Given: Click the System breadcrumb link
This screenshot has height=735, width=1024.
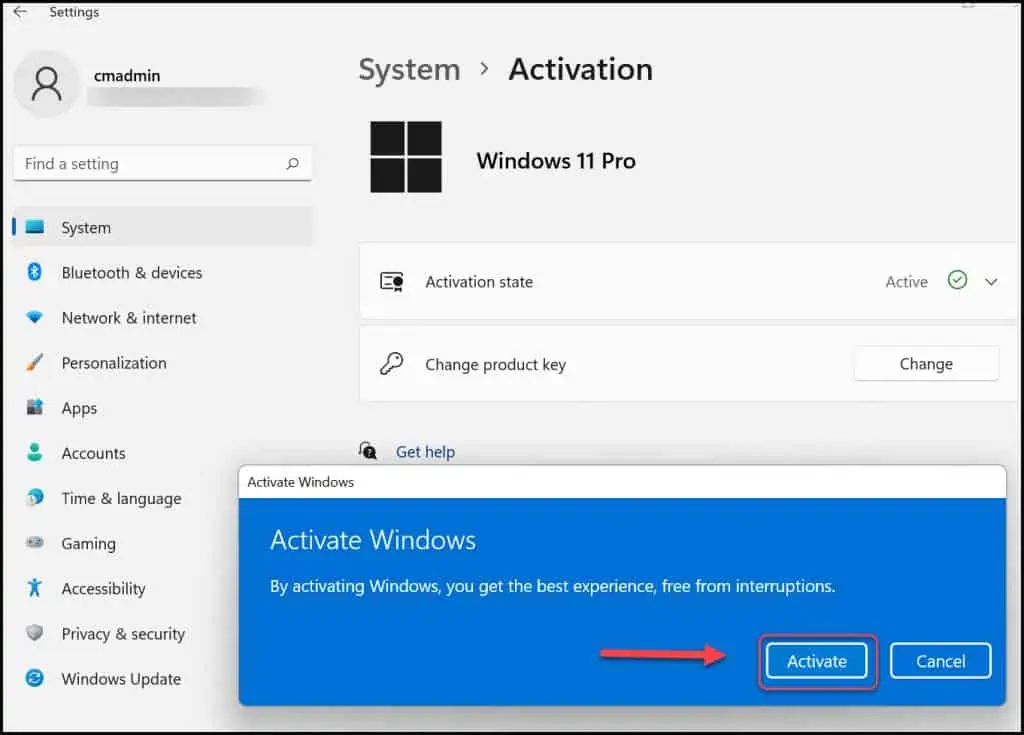Looking at the screenshot, I should tap(409, 69).
